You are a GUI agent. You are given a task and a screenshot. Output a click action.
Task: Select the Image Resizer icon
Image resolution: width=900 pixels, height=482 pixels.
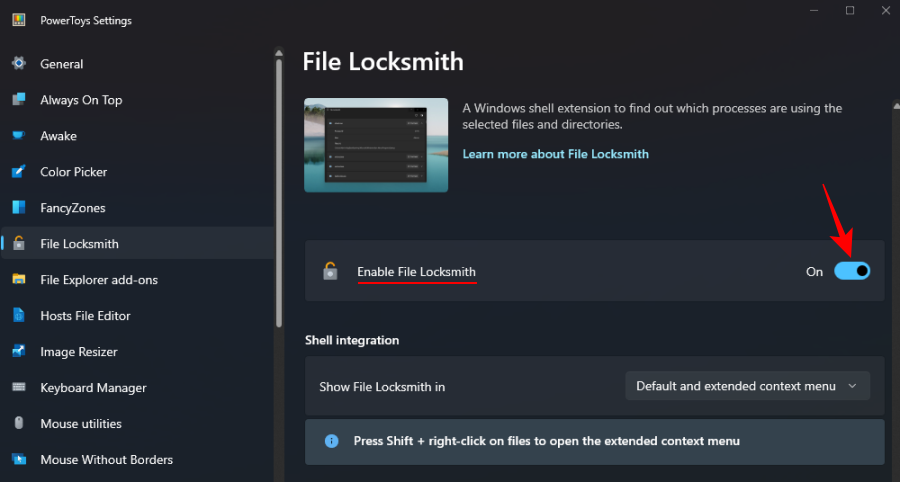(x=18, y=352)
